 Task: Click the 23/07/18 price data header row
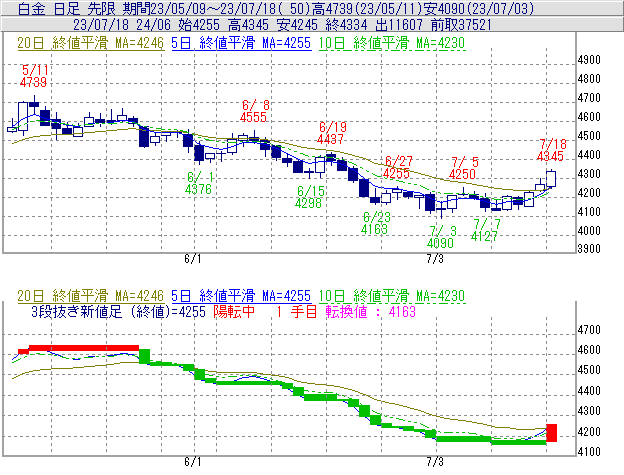coord(312,25)
